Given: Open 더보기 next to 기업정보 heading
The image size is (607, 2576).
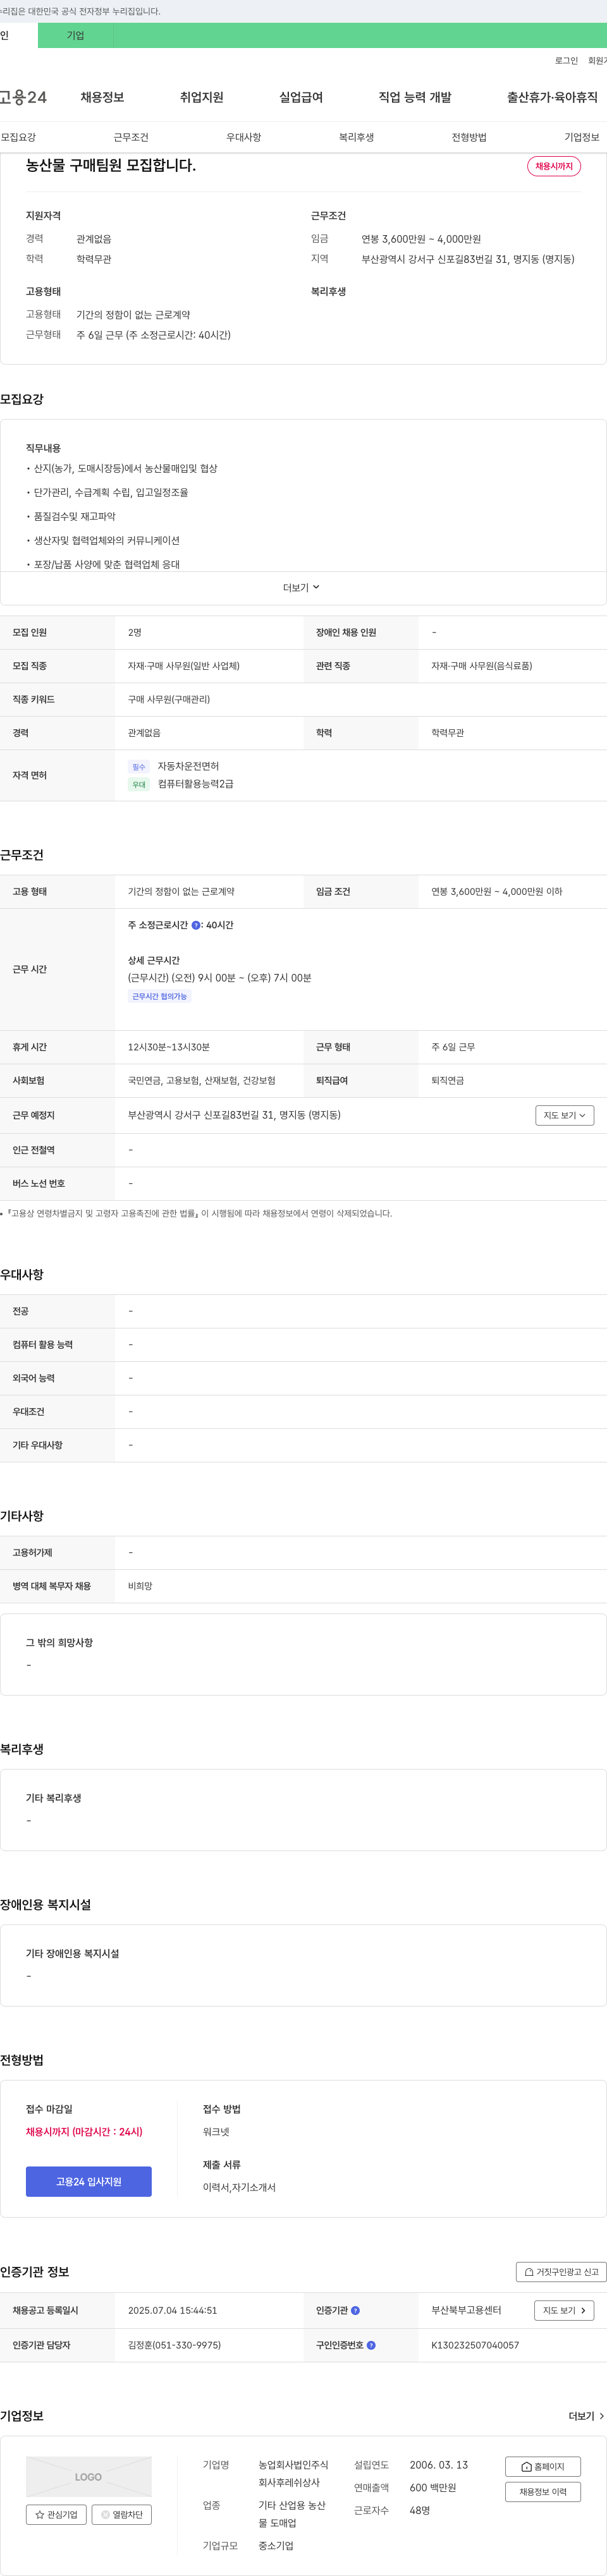Looking at the screenshot, I should pyautogui.click(x=586, y=2416).
